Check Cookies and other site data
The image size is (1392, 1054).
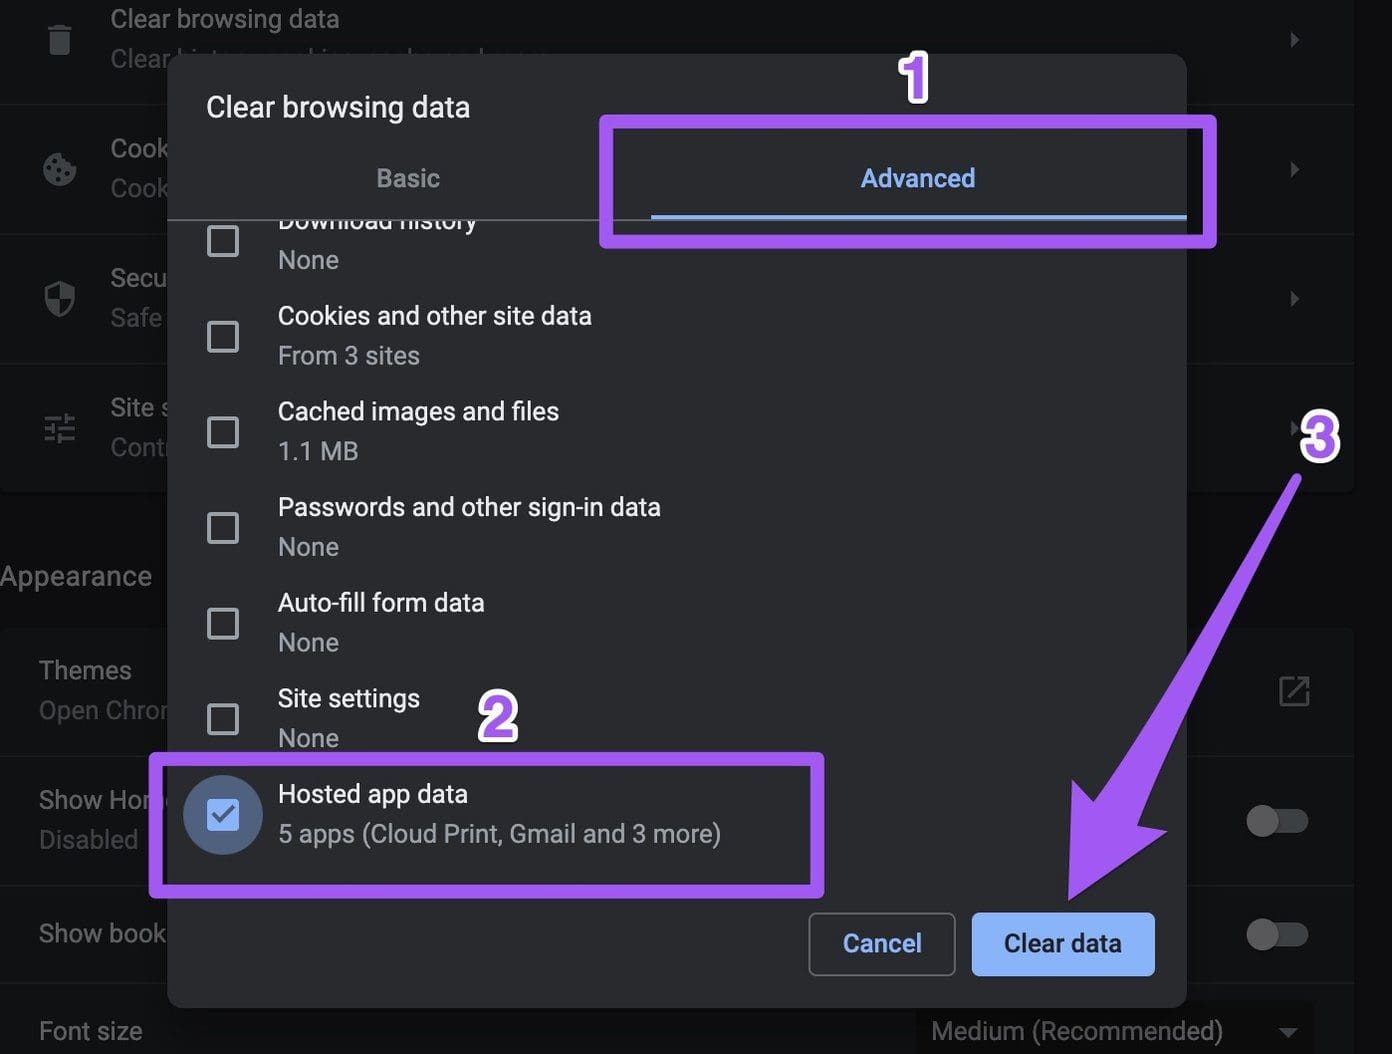click(223, 337)
